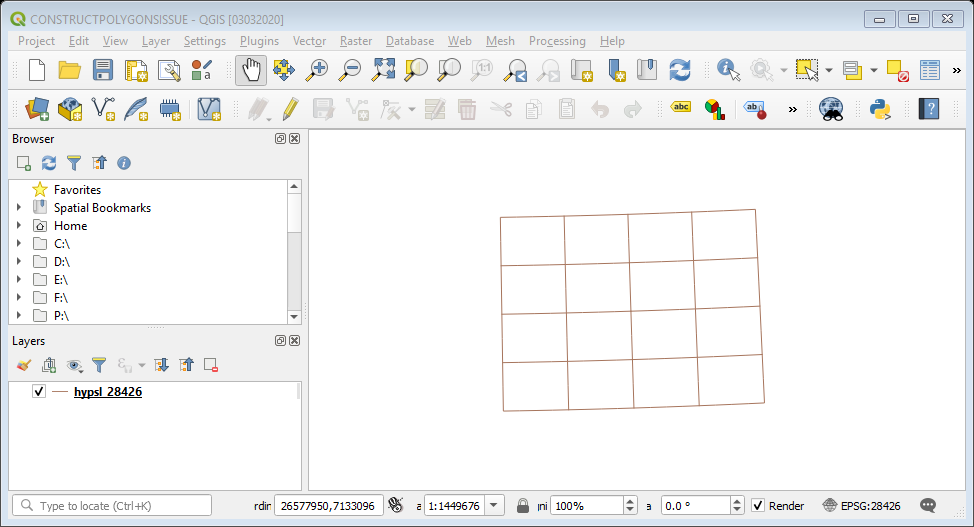This screenshot has width=974, height=527.
Task: Open the Select Features tool dropdown arrow
Action: 829,70
